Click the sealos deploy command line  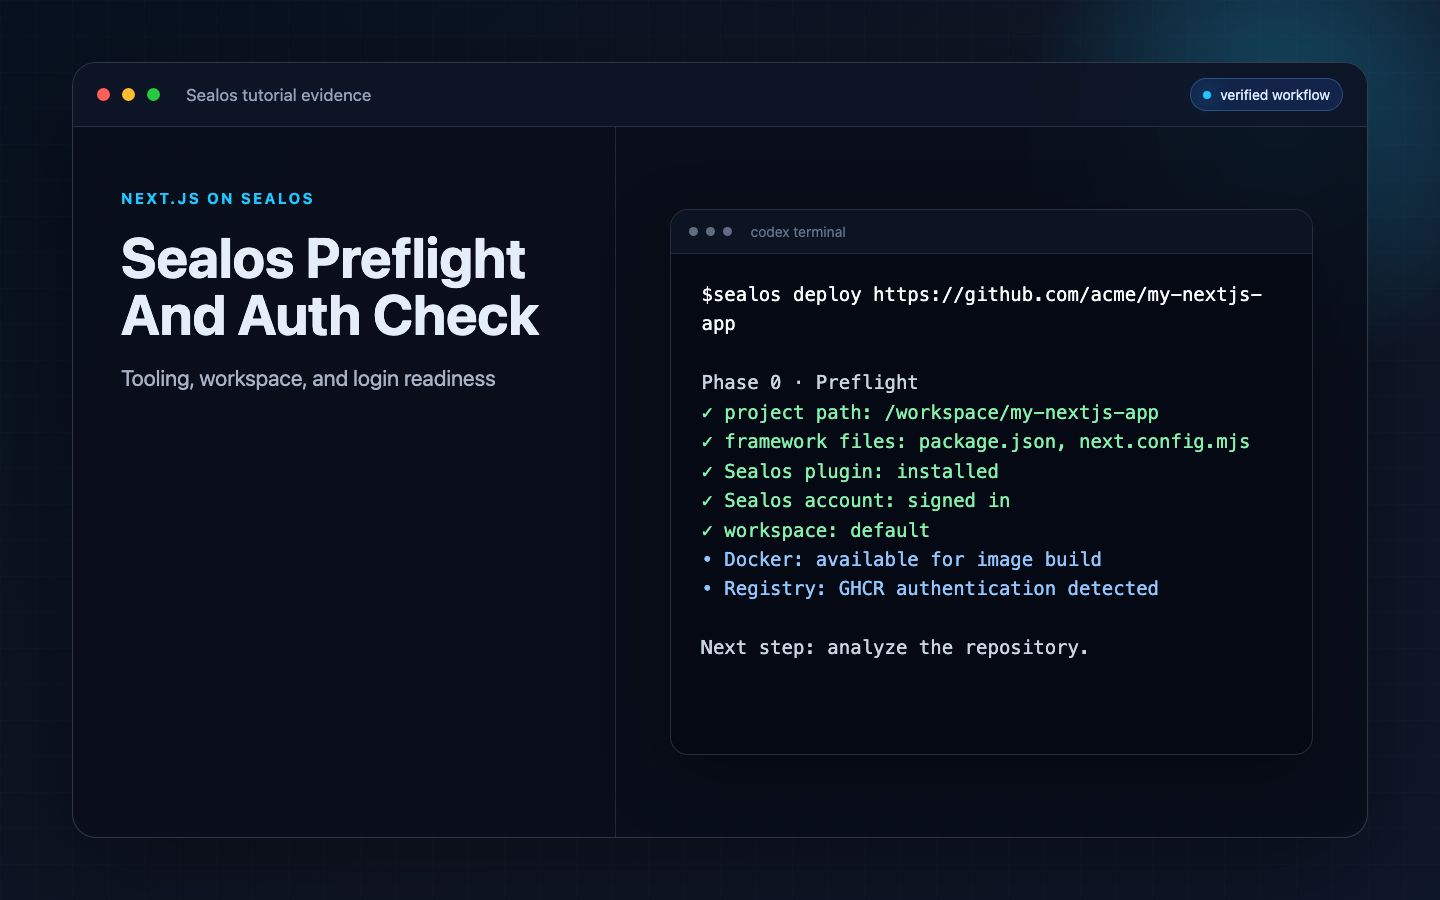(x=982, y=309)
